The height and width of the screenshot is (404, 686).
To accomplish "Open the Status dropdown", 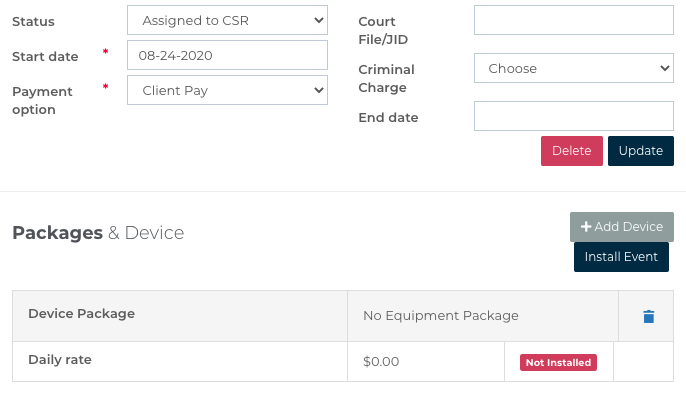I will click(227, 20).
